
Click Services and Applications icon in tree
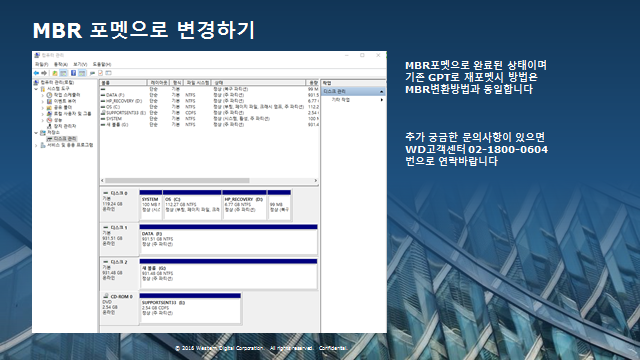coord(43,145)
